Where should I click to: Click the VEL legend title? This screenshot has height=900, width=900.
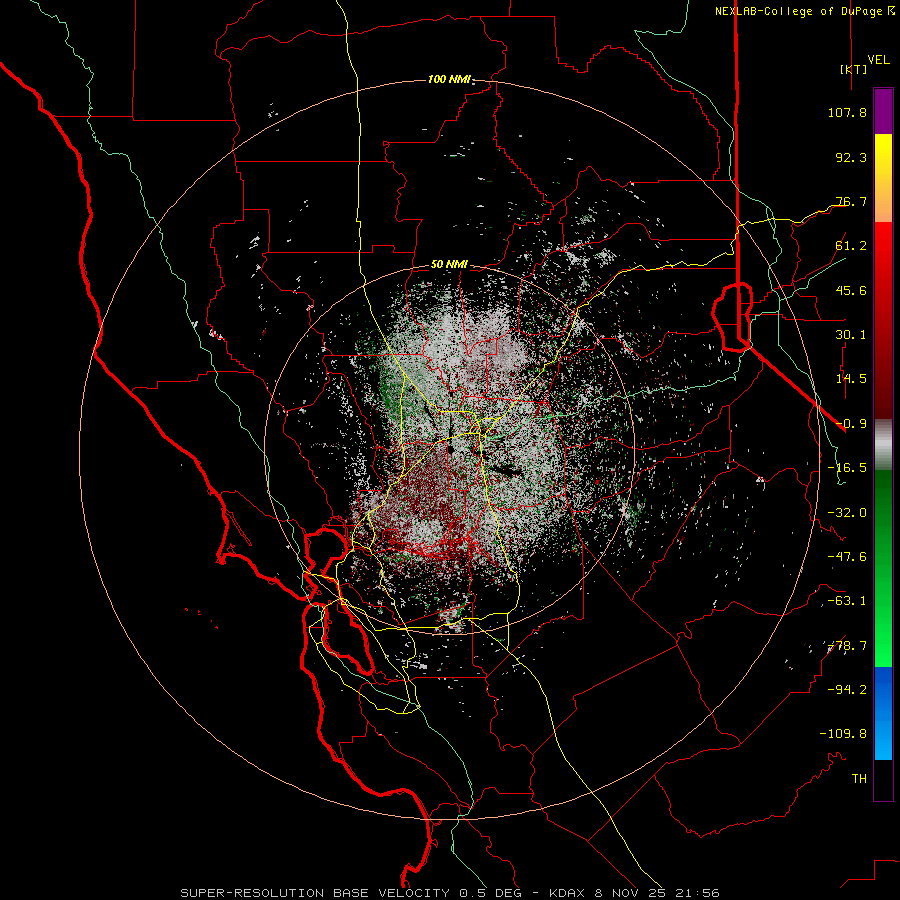click(x=878, y=60)
